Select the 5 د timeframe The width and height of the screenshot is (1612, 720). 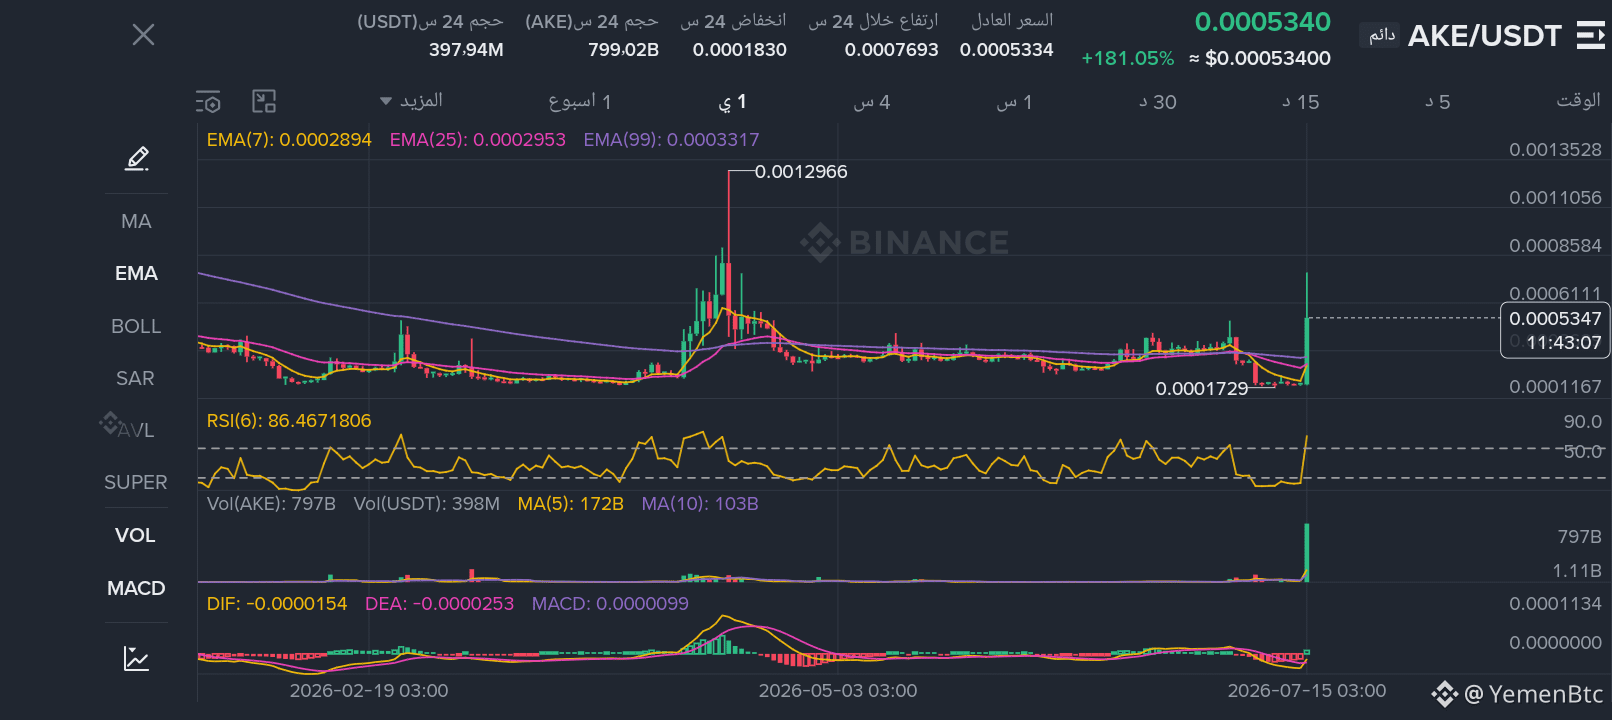(x=1438, y=102)
